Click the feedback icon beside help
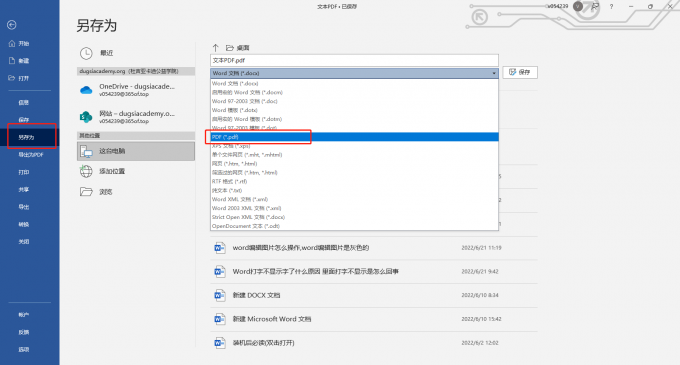 (x=595, y=7)
